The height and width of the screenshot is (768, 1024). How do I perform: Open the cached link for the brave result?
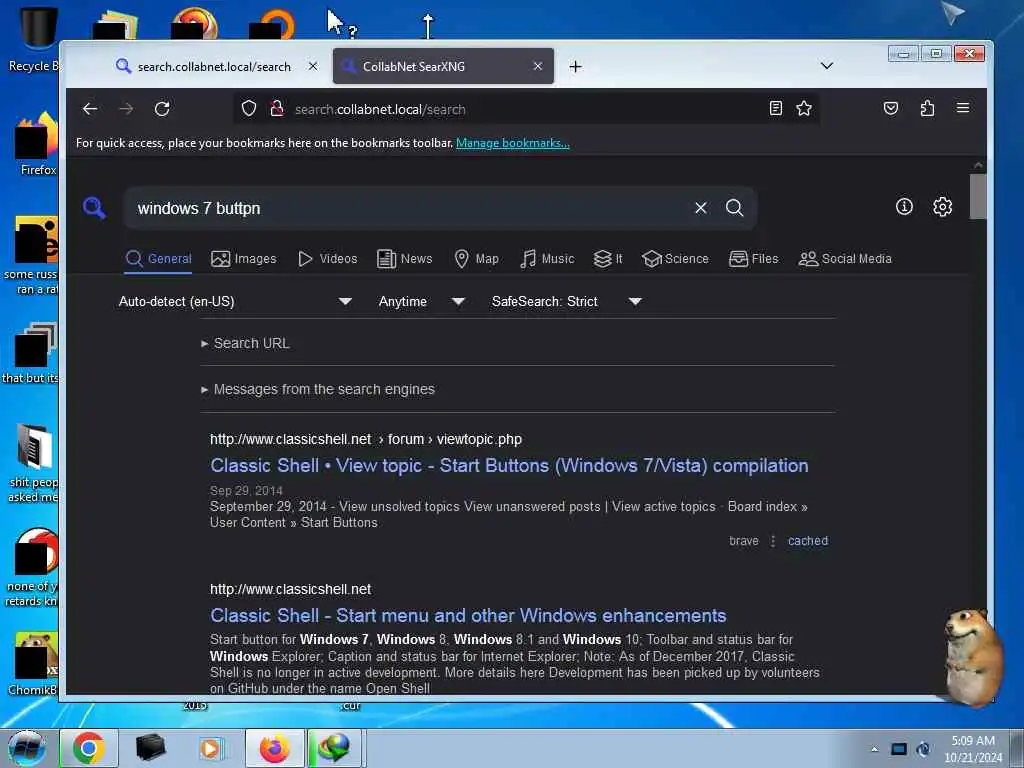[808, 541]
